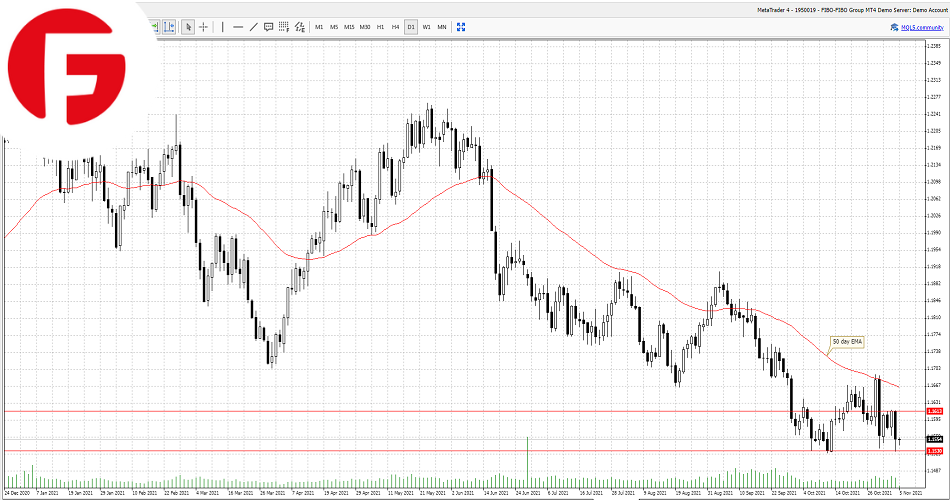The width and height of the screenshot is (950, 500).
Task: Switch the timeframe to M1
Action: coord(319,27)
